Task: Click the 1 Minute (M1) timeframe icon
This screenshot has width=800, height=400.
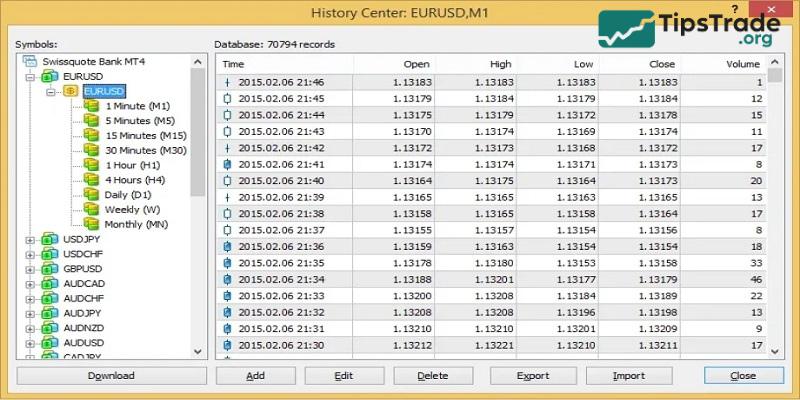Action: (x=92, y=106)
